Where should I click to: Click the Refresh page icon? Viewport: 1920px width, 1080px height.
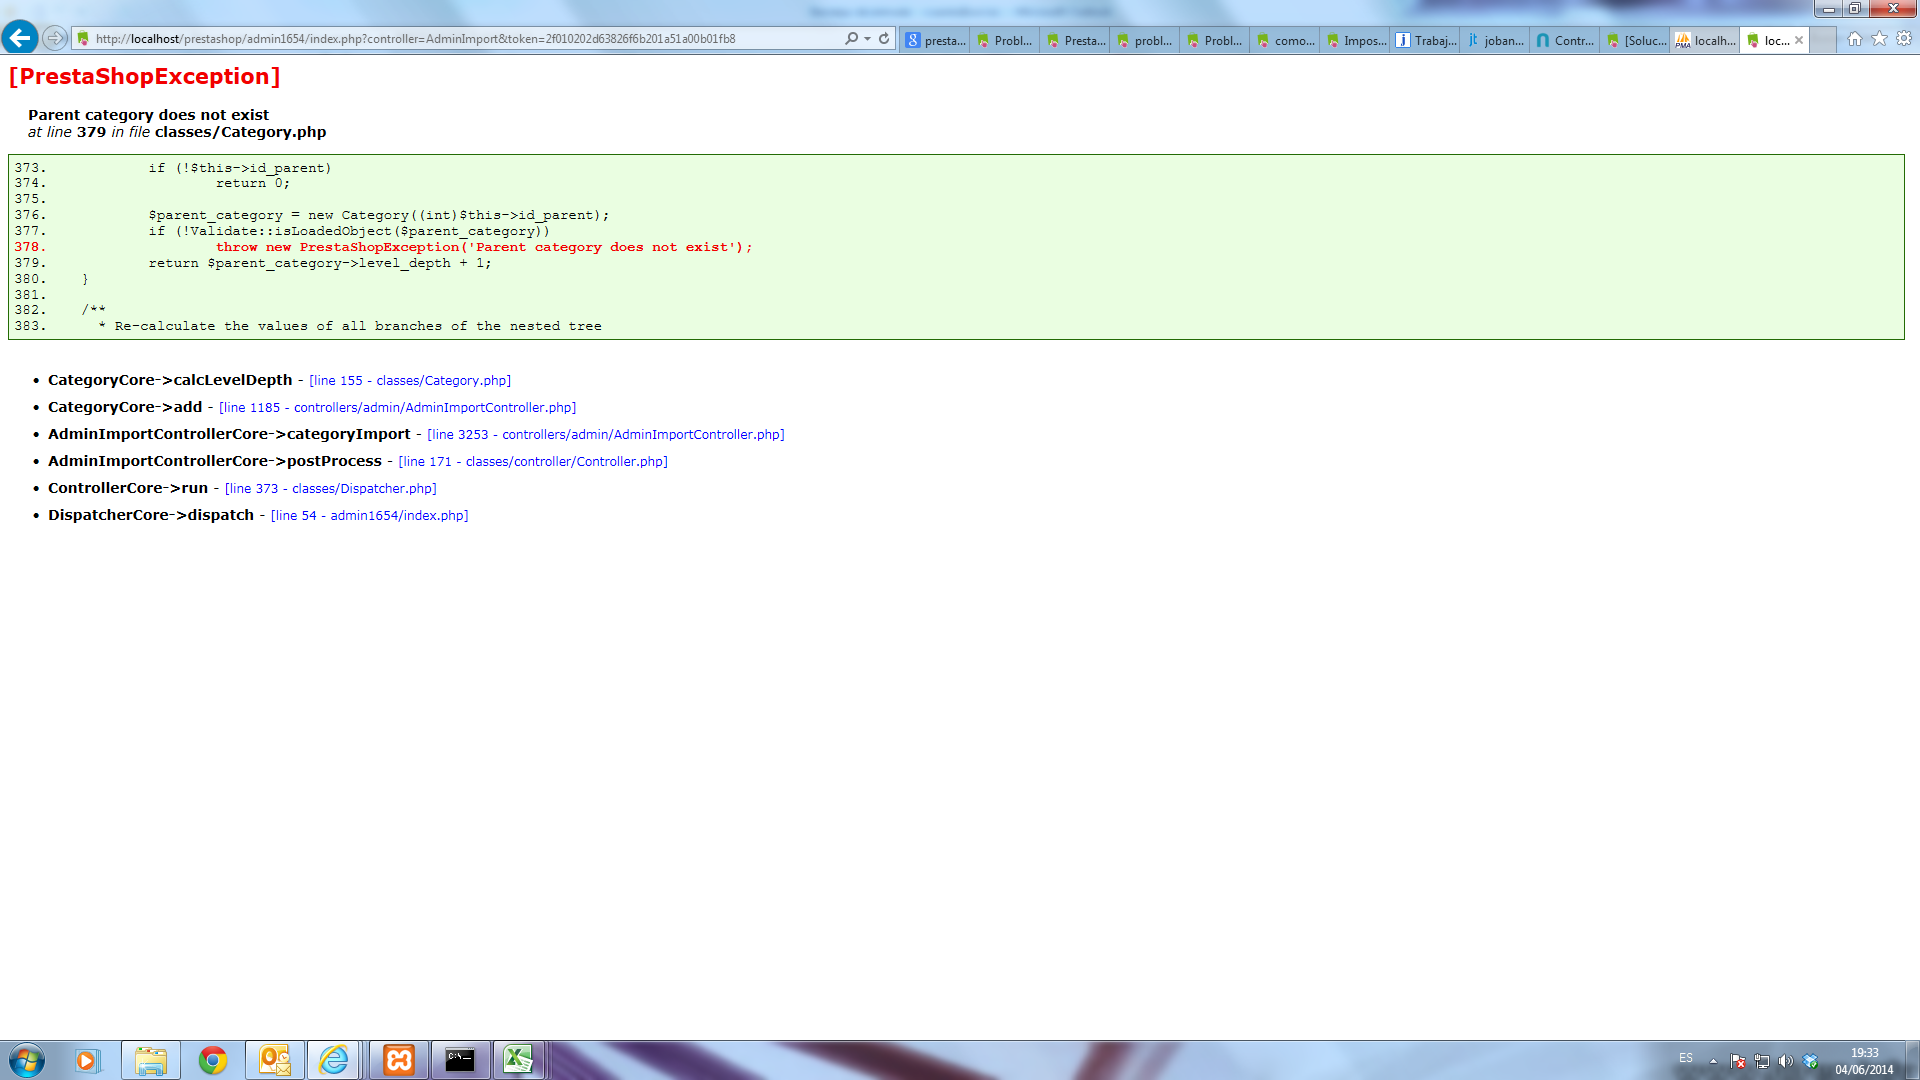click(884, 38)
